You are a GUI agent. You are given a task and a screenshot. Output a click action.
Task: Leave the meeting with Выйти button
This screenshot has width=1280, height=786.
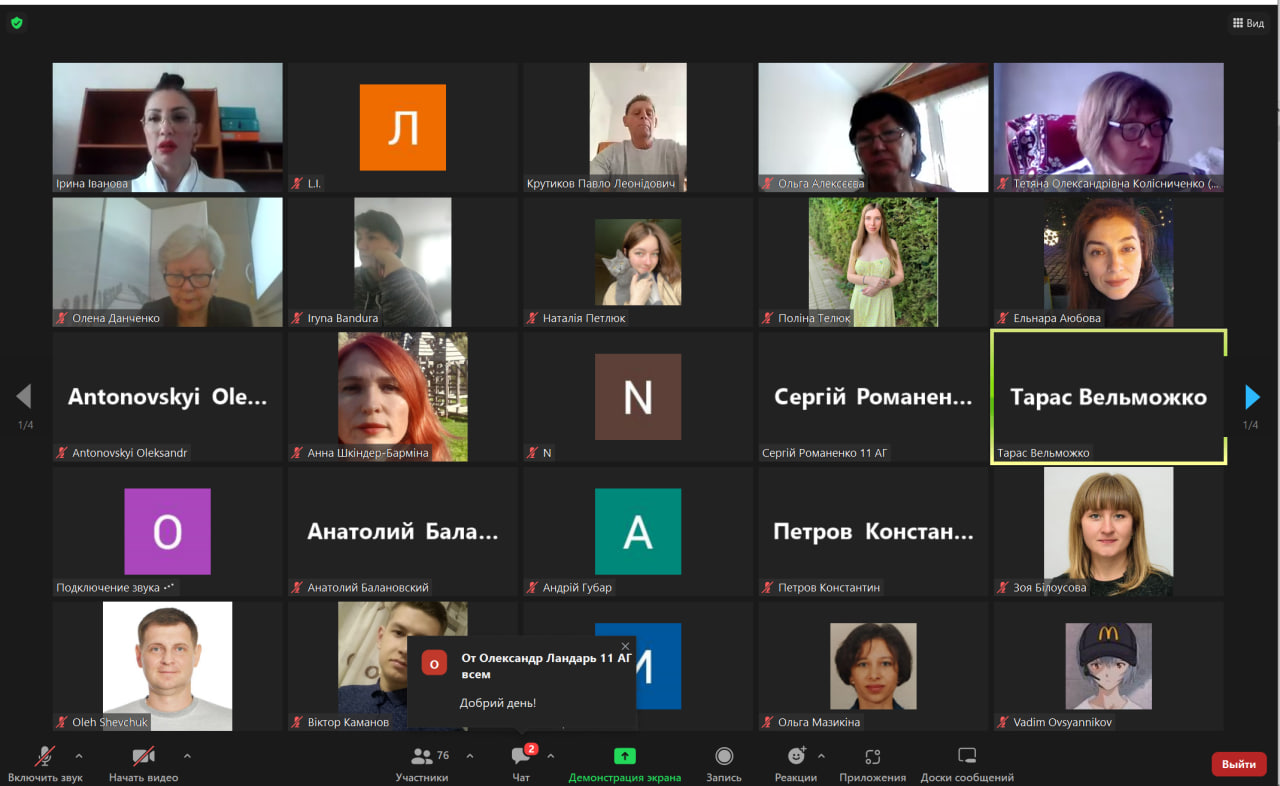coord(1238,764)
